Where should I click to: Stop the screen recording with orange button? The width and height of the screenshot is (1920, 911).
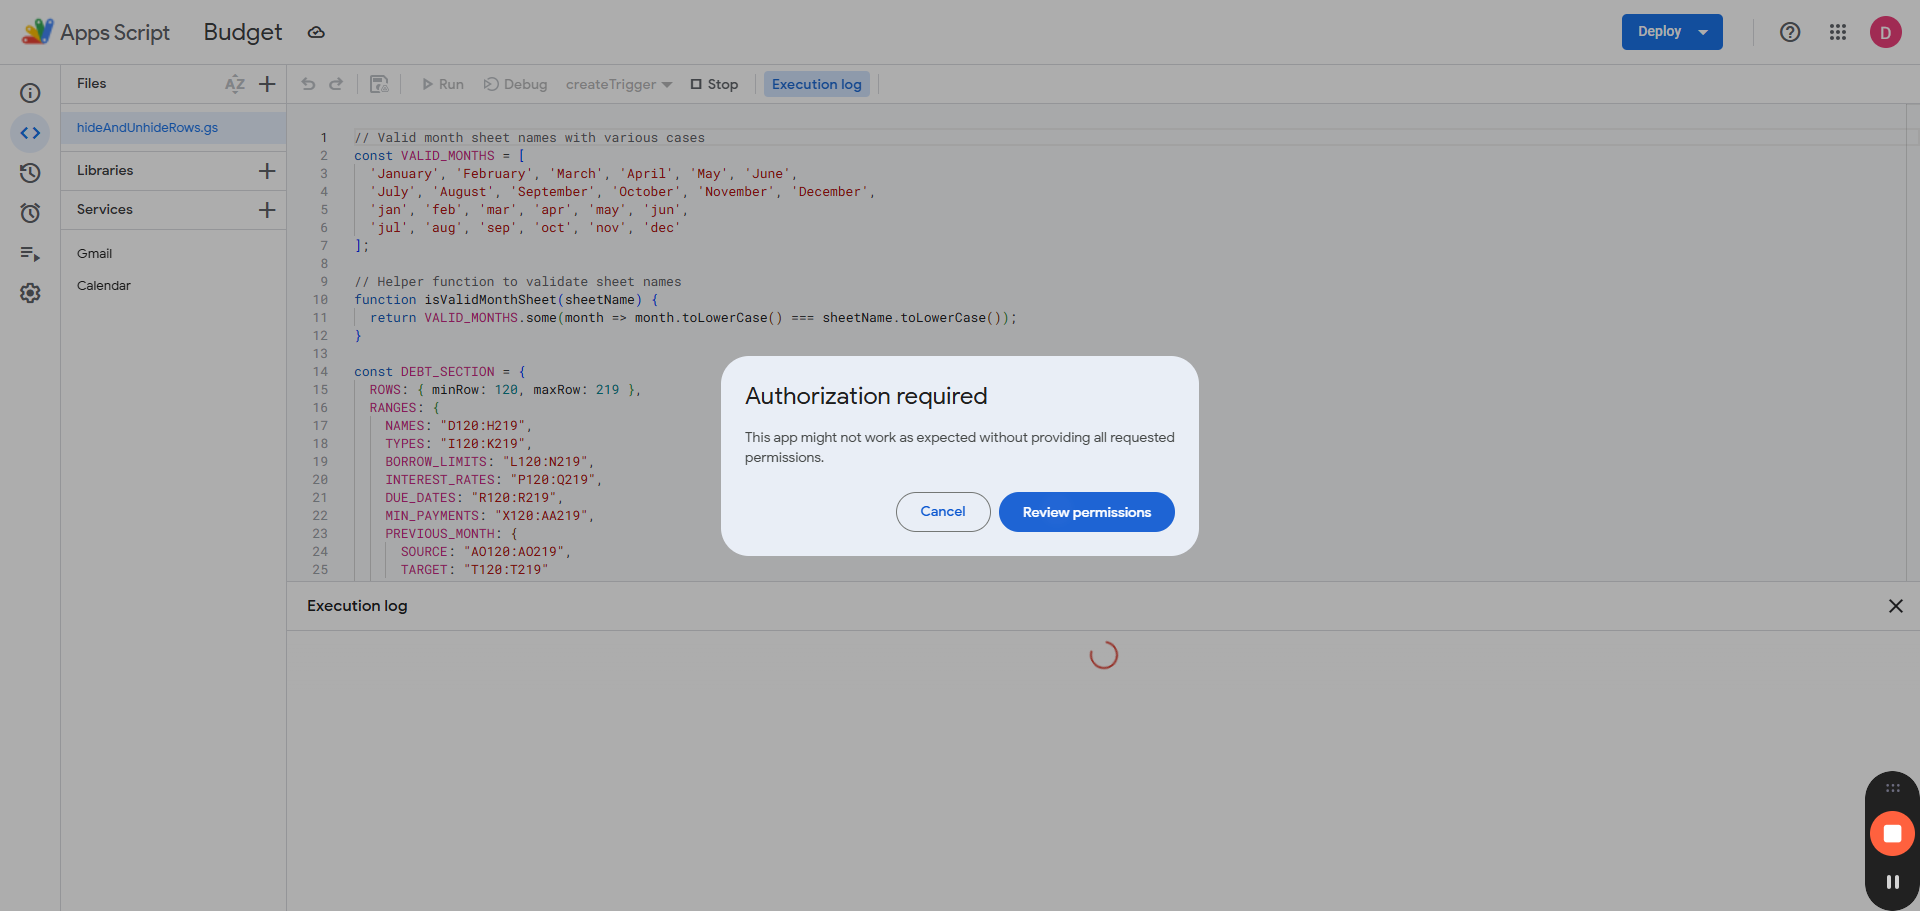tap(1892, 833)
